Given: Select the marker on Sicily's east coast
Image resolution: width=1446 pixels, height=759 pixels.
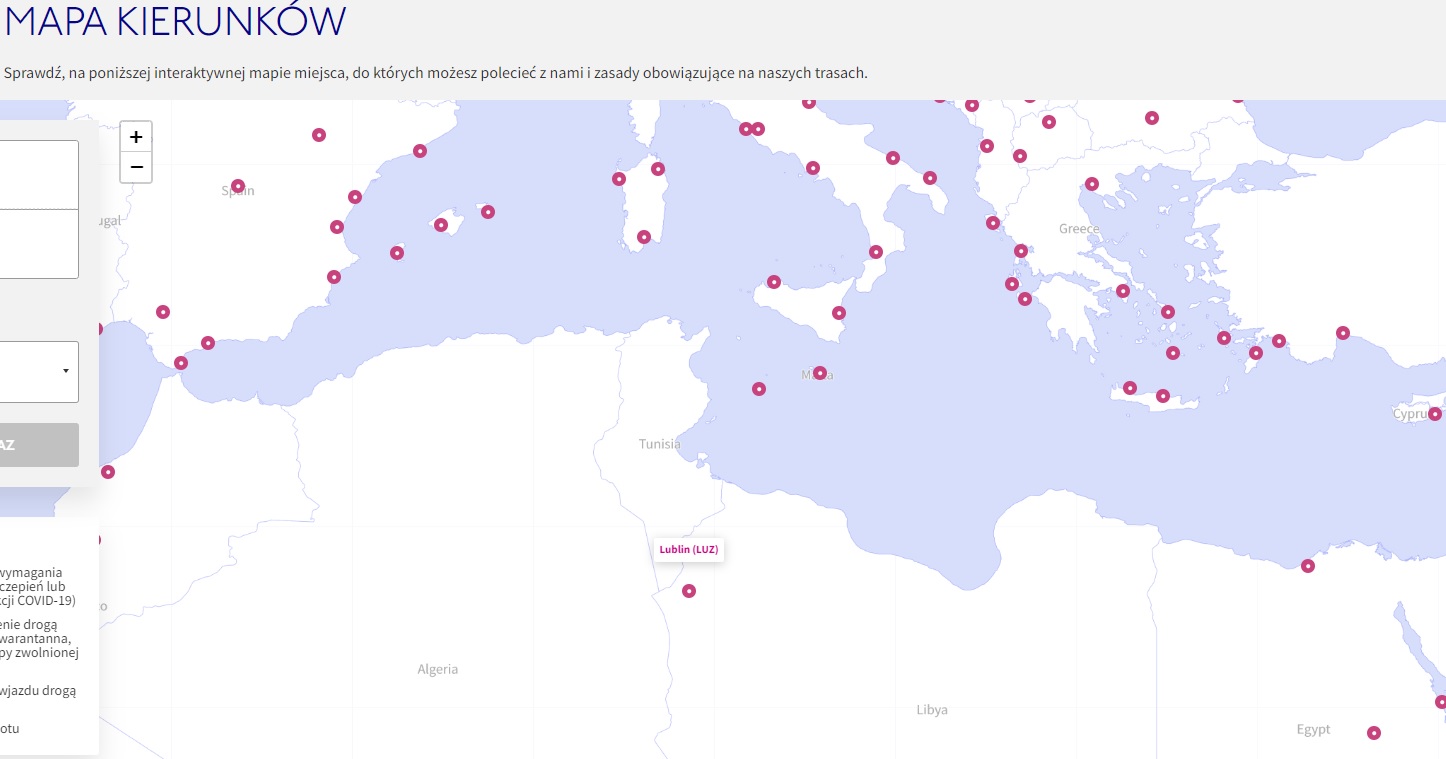Looking at the screenshot, I should [x=839, y=313].
